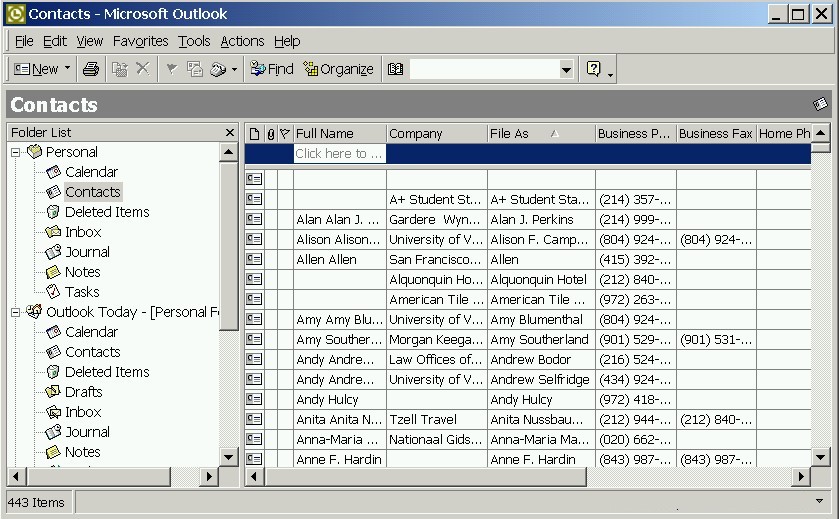Open Journal folder under Personal
Viewport: 839px width, 519px height.
87,251
